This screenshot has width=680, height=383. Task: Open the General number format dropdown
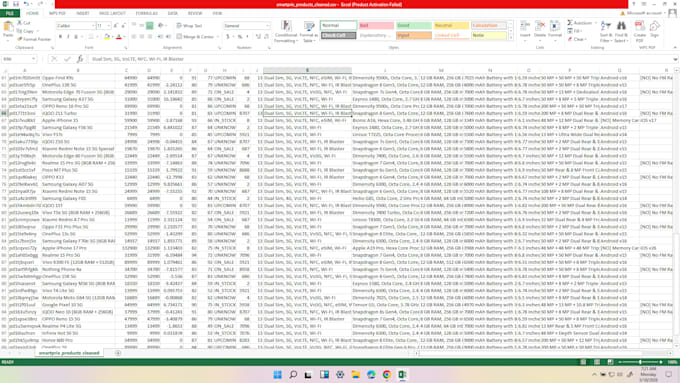(267, 26)
